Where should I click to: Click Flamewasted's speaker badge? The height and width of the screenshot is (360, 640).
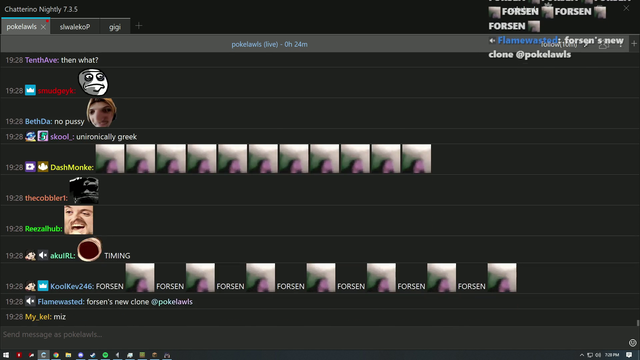point(30,301)
